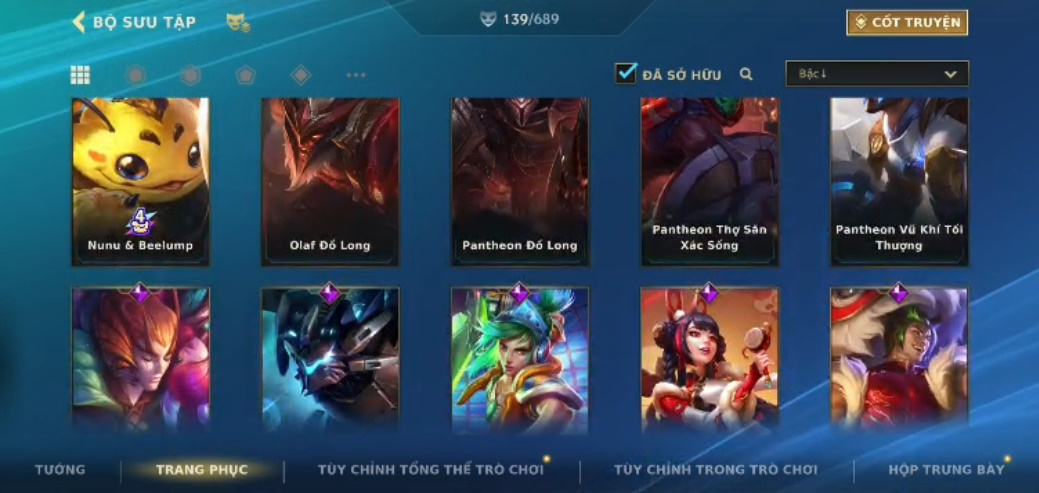The width and height of the screenshot is (1039, 493).
Task: Open more filters ellipsis icon
Action: coord(356,75)
